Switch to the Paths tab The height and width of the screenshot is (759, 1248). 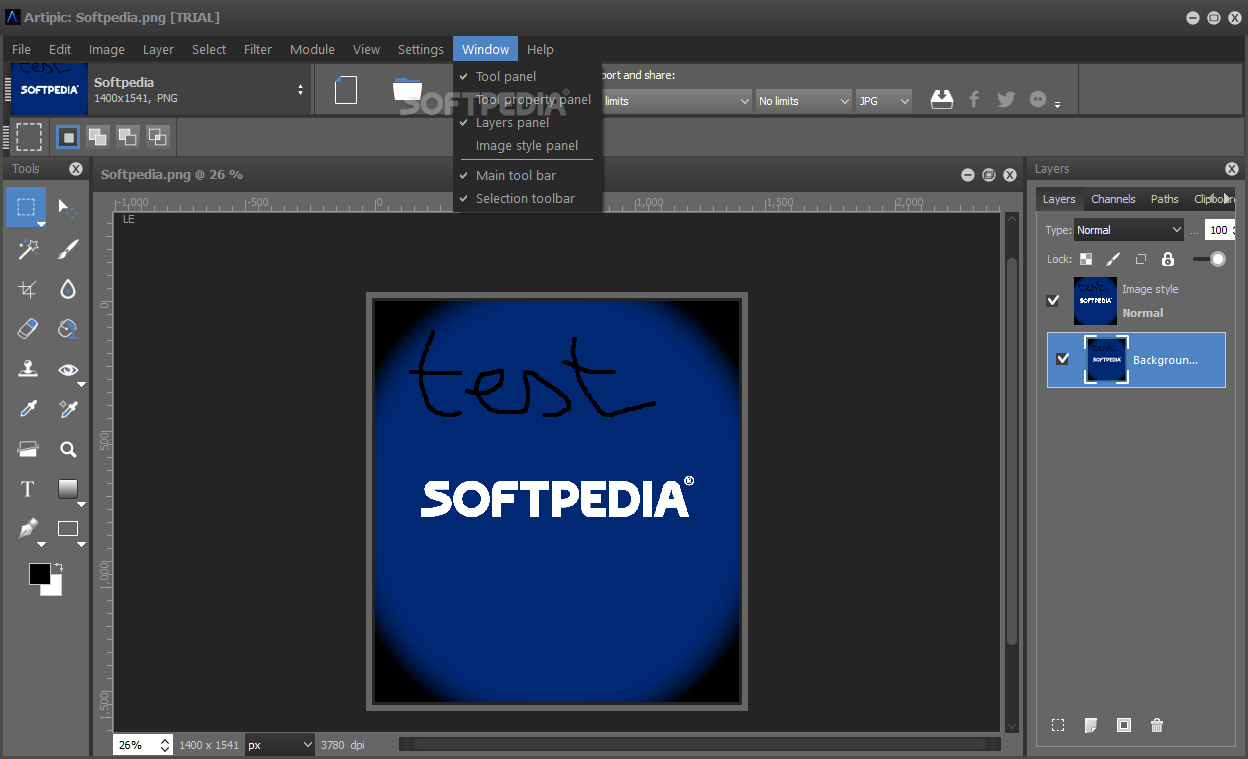click(1164, 199)
